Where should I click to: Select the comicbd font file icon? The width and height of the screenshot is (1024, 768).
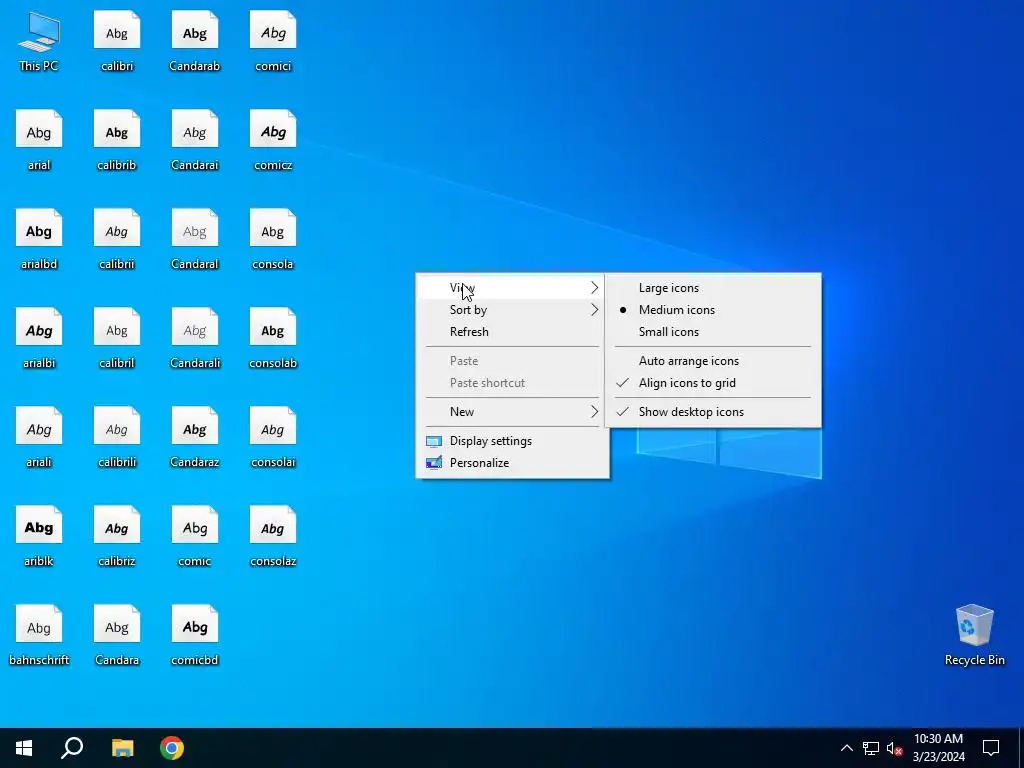[x=195, y=636]
